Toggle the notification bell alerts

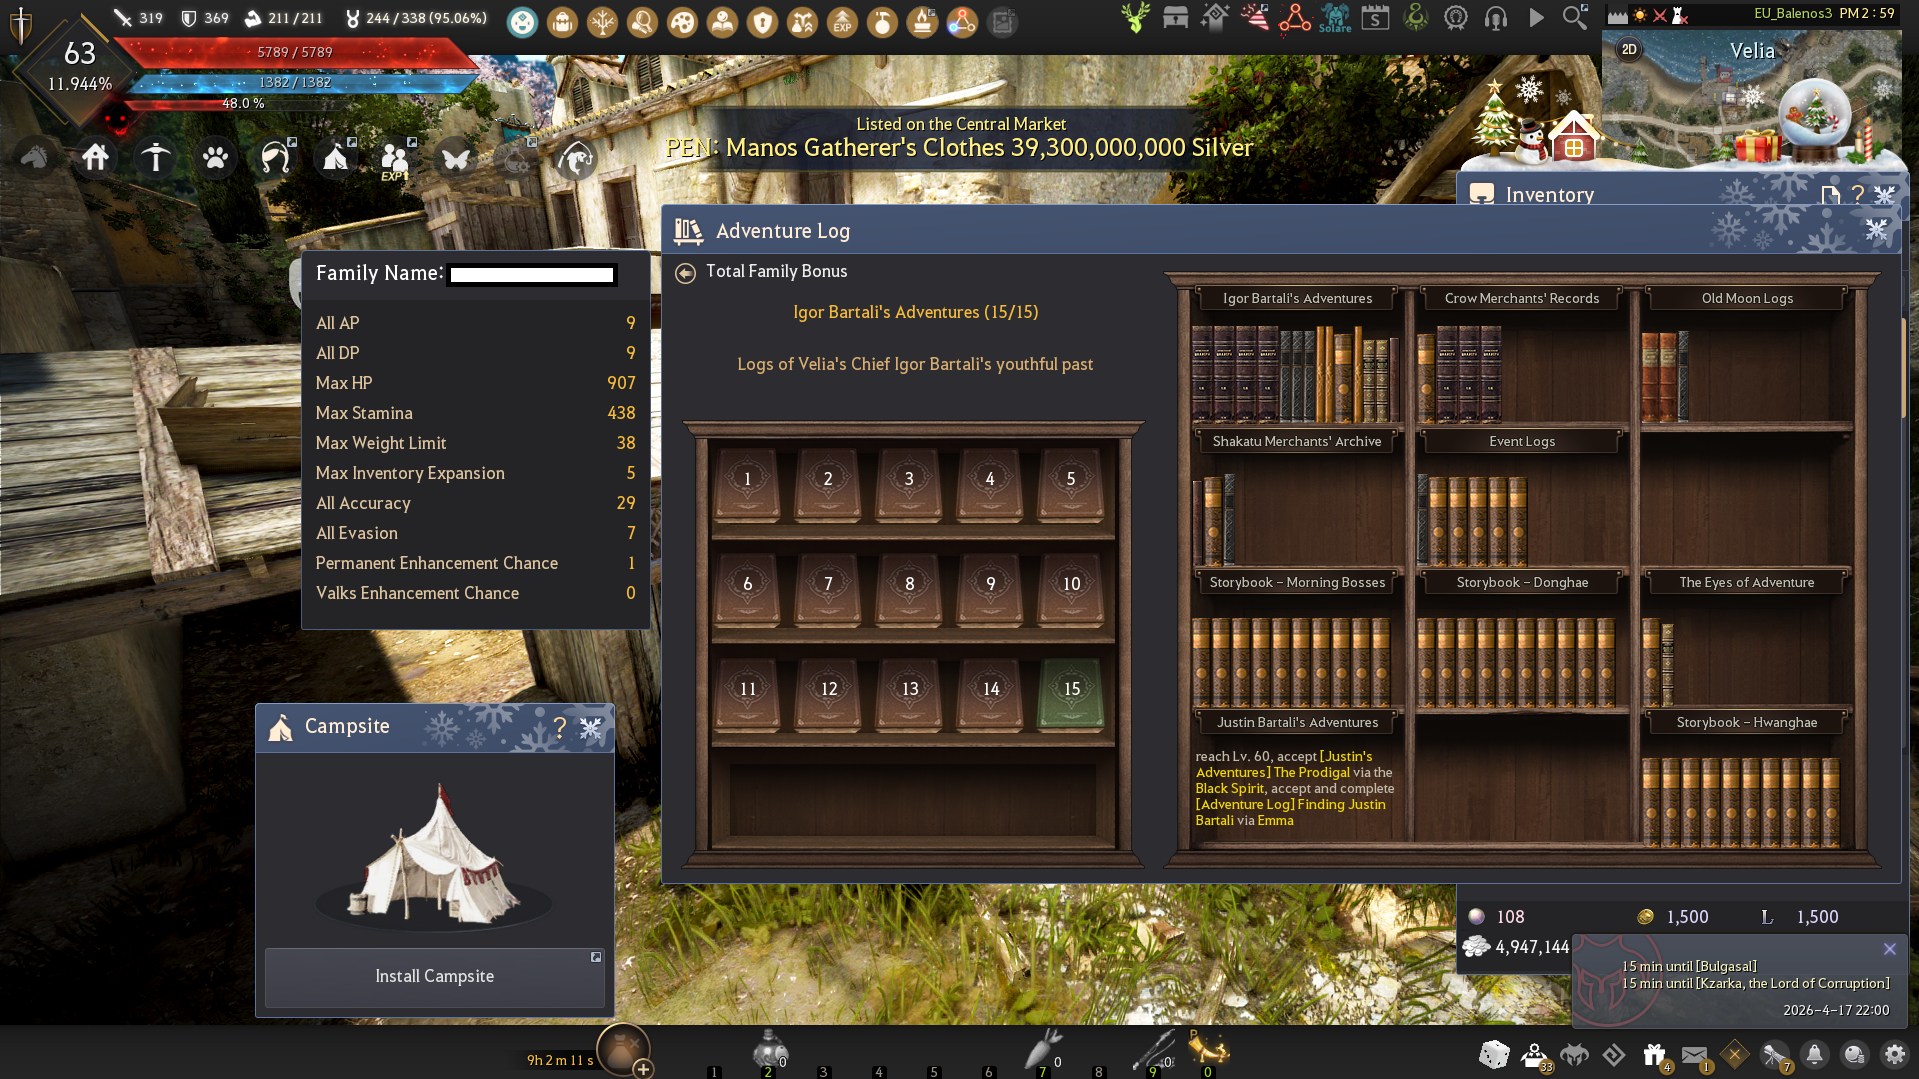click(1814, 1054)
